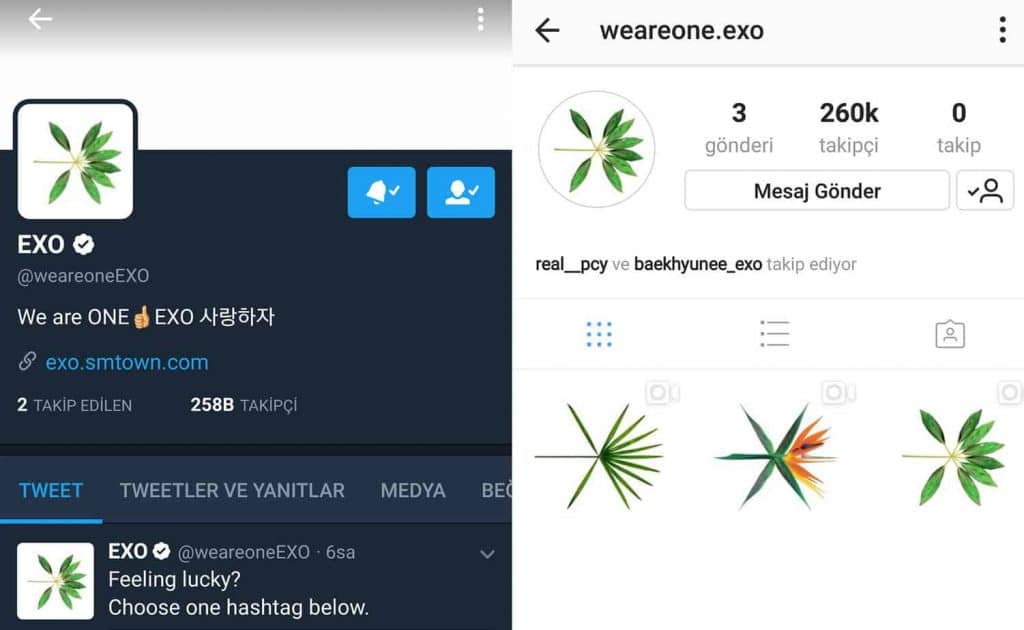Switch to the MEDYA tab

pyautogui.click(x=413, y=490)
